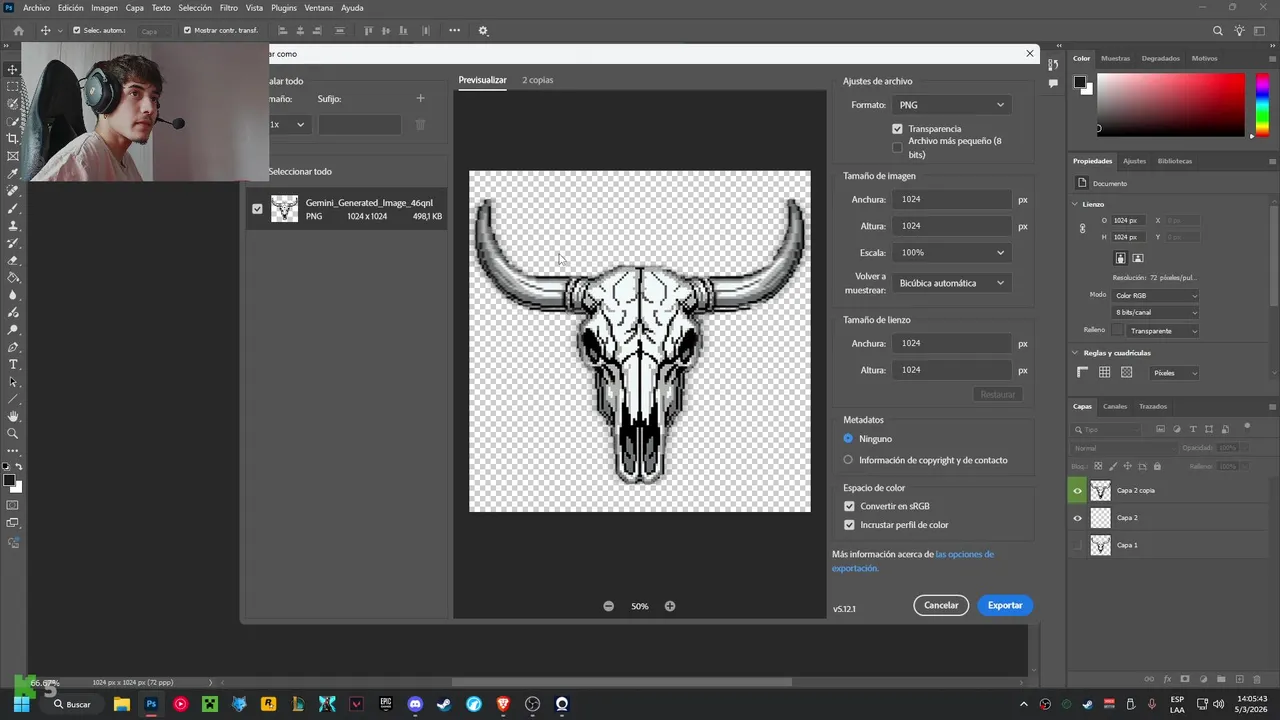Disable the Transparencia checkbox
The height and width of the screenshot is (720, 1280).
coord(897,129)
